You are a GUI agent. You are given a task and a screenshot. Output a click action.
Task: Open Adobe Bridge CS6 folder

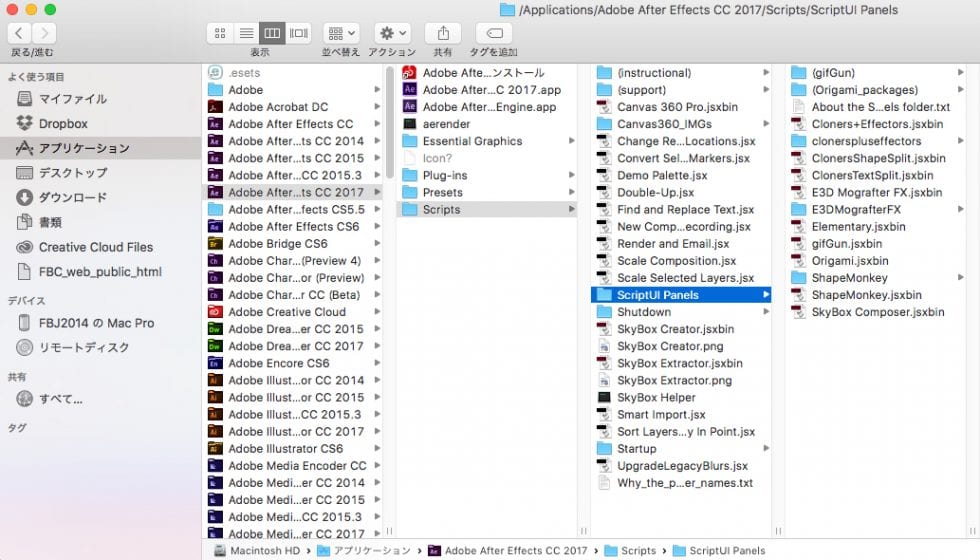tap(277, 244)
